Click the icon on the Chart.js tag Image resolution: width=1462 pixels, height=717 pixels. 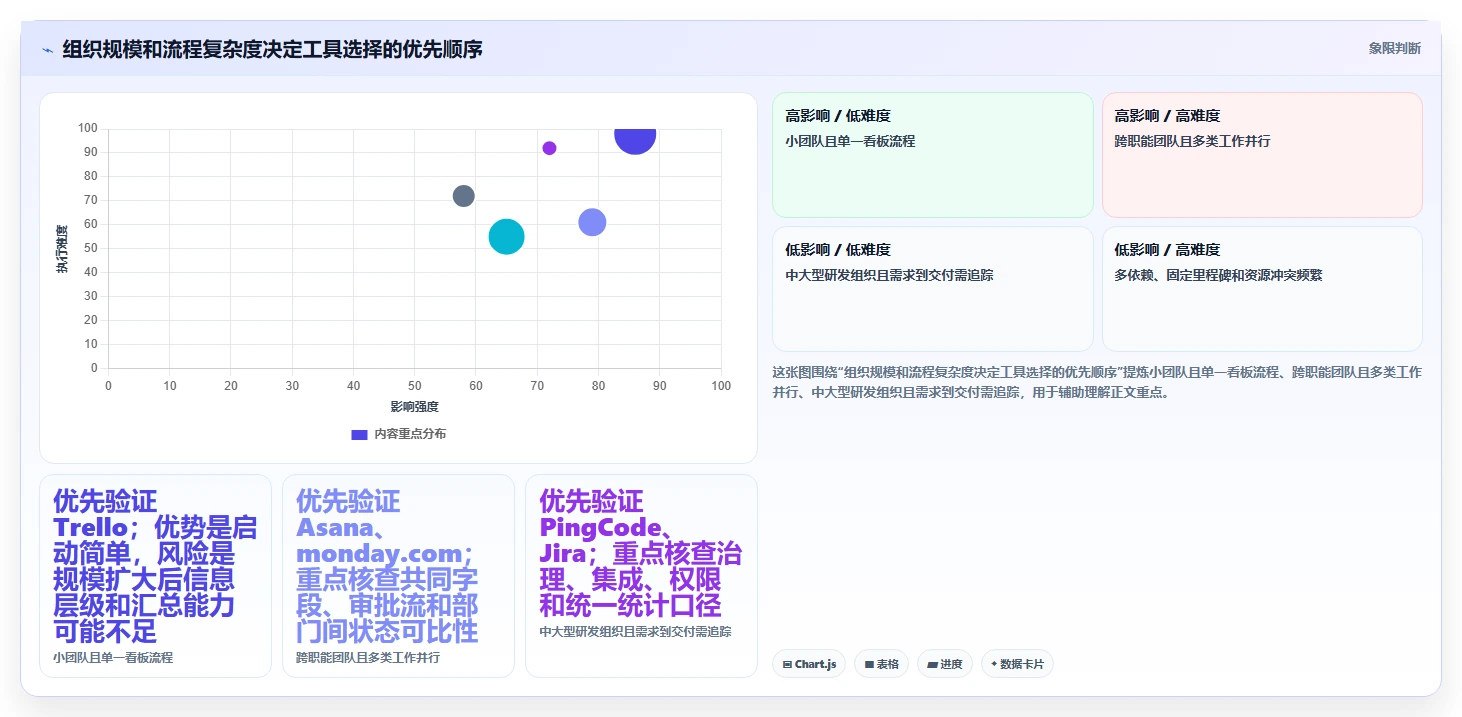[788, 665]
